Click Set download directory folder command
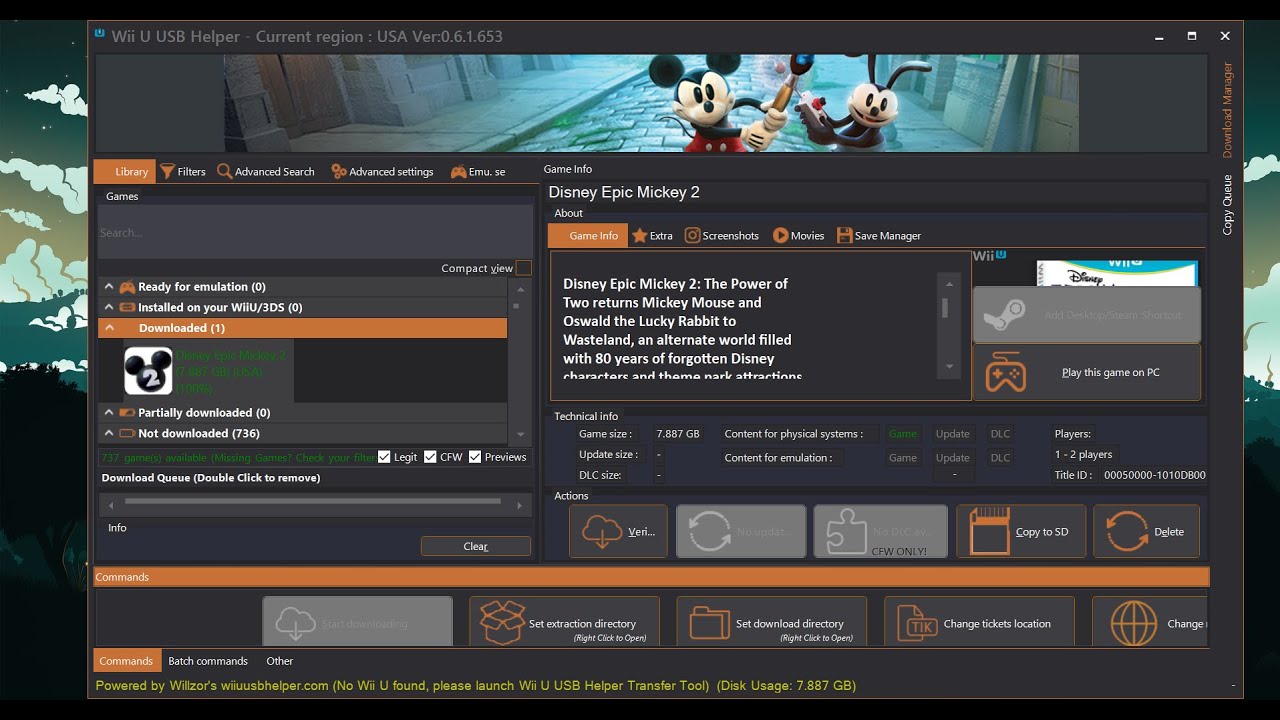Image resolution: width=1280 pixels, height=720 pixels. pos(771,622)
